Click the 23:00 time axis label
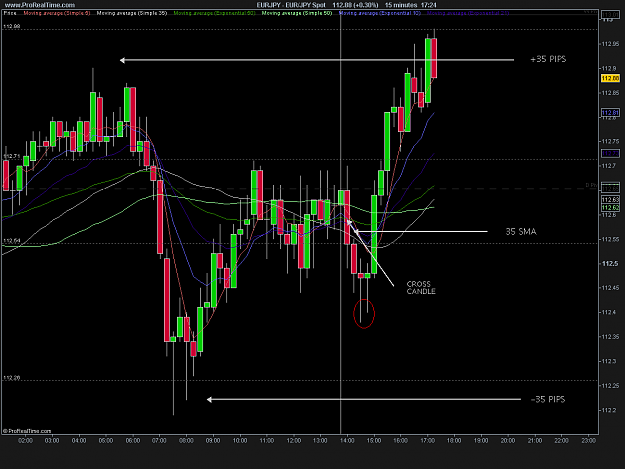This screenshot has height=469, width=625. 588,440
